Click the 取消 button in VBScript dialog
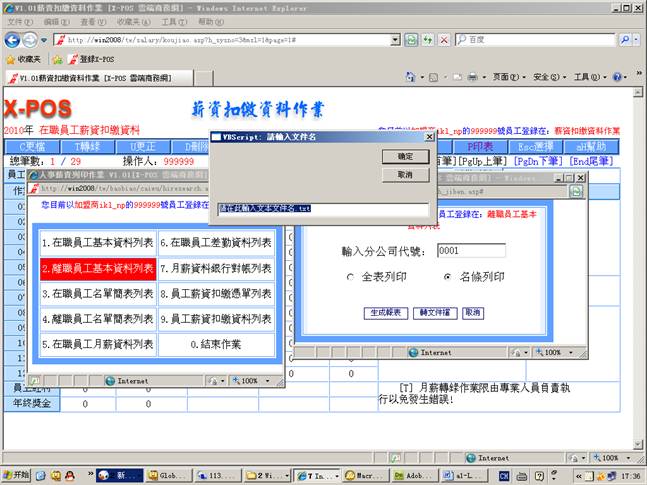Screen dimensions: 647x485 pos(405,175)
